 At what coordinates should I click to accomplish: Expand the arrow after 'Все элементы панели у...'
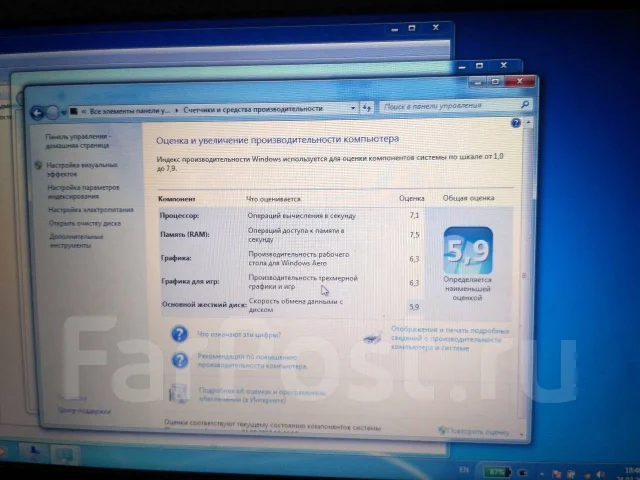pyautogui.click(x=177, y=110)
